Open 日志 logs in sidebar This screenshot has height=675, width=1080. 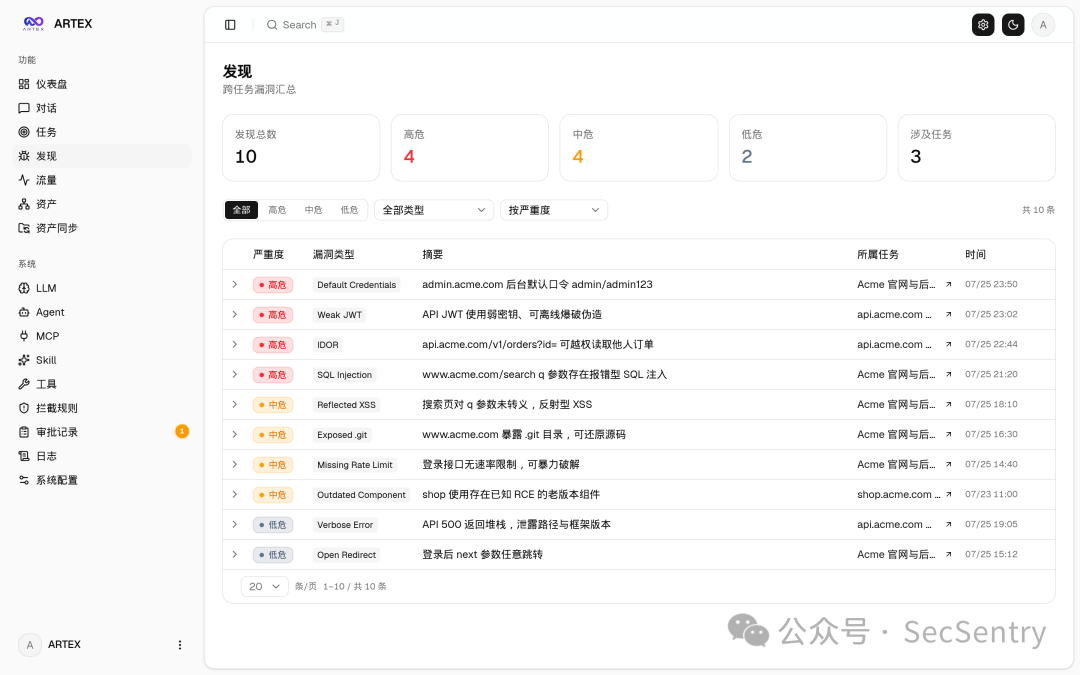(x=102, y=456)
